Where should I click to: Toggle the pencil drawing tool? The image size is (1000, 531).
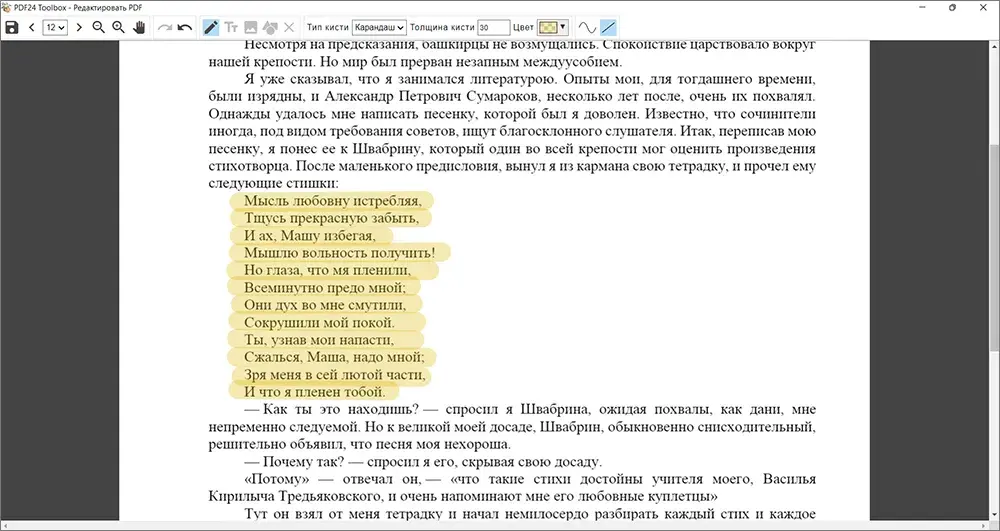pos(210,27)
